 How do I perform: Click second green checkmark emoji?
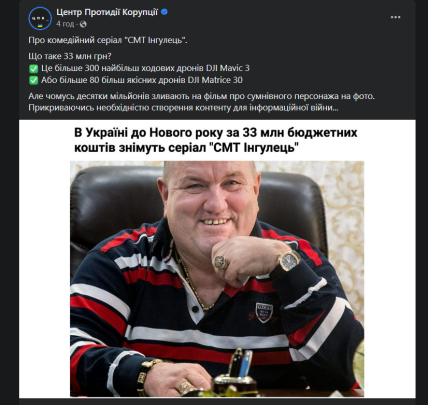33,80
